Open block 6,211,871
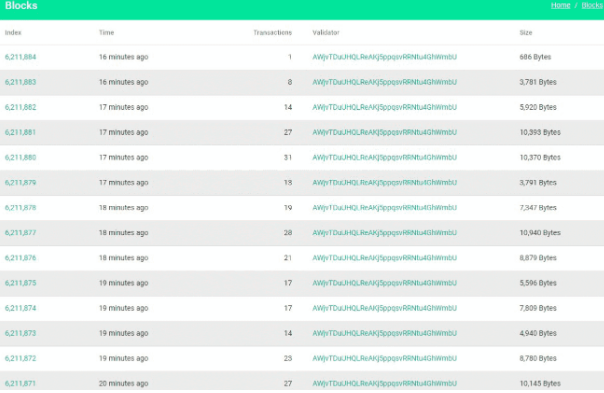 [x=20, y=383]
